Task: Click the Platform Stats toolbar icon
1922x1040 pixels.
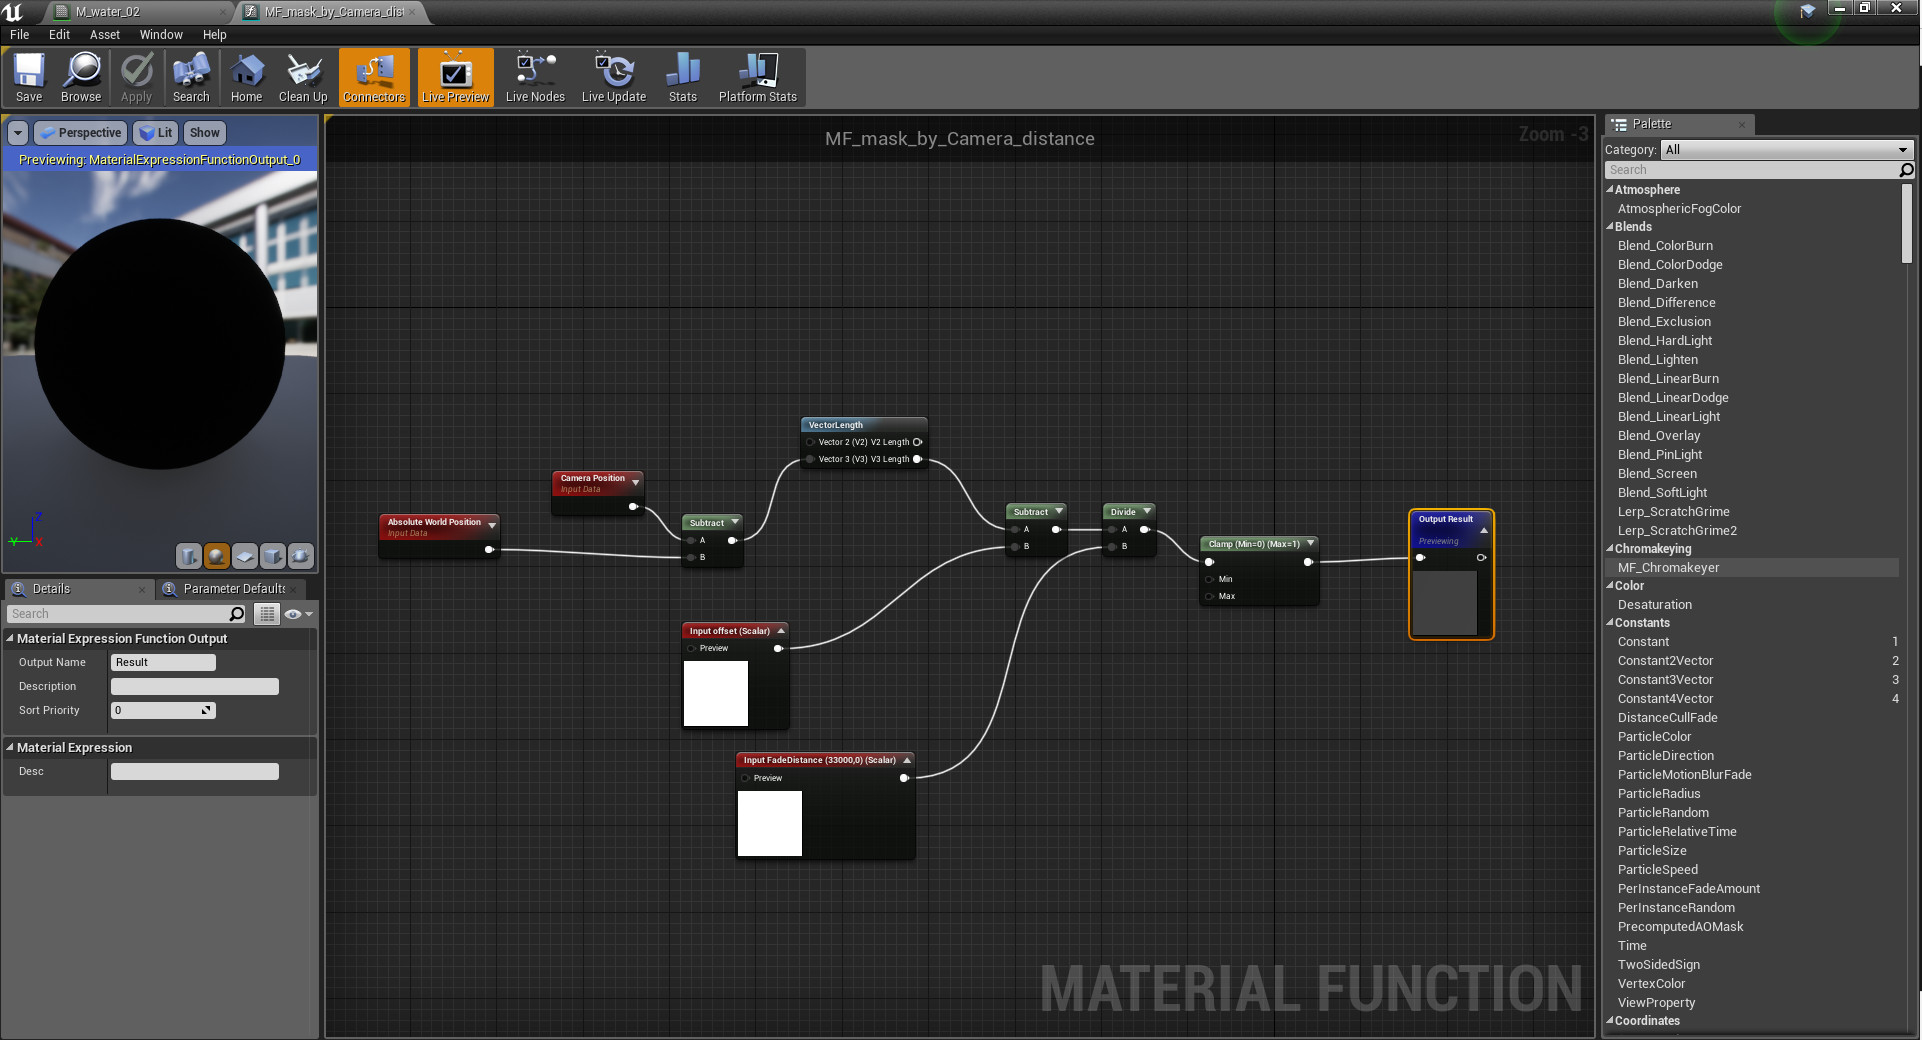Action: click(x=757, y=77)
